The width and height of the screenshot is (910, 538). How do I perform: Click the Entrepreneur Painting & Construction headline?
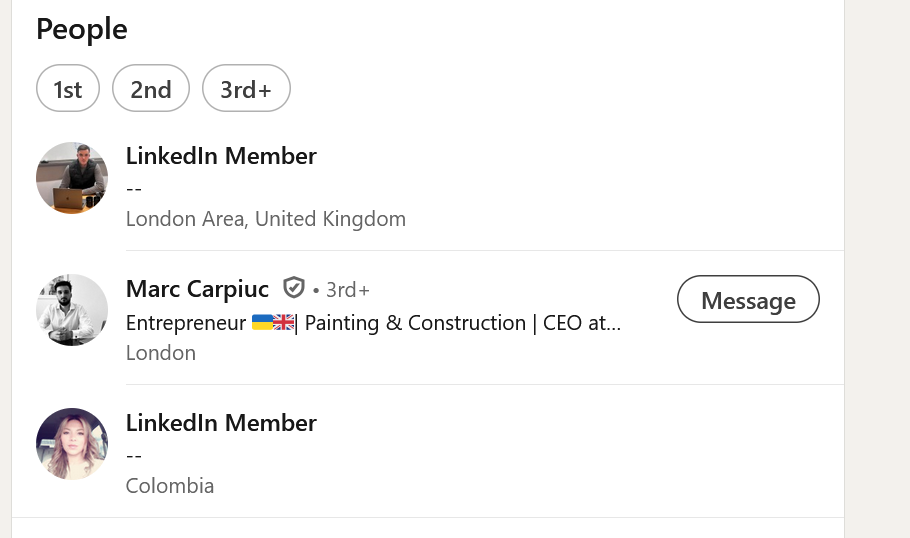coord(373,323)
